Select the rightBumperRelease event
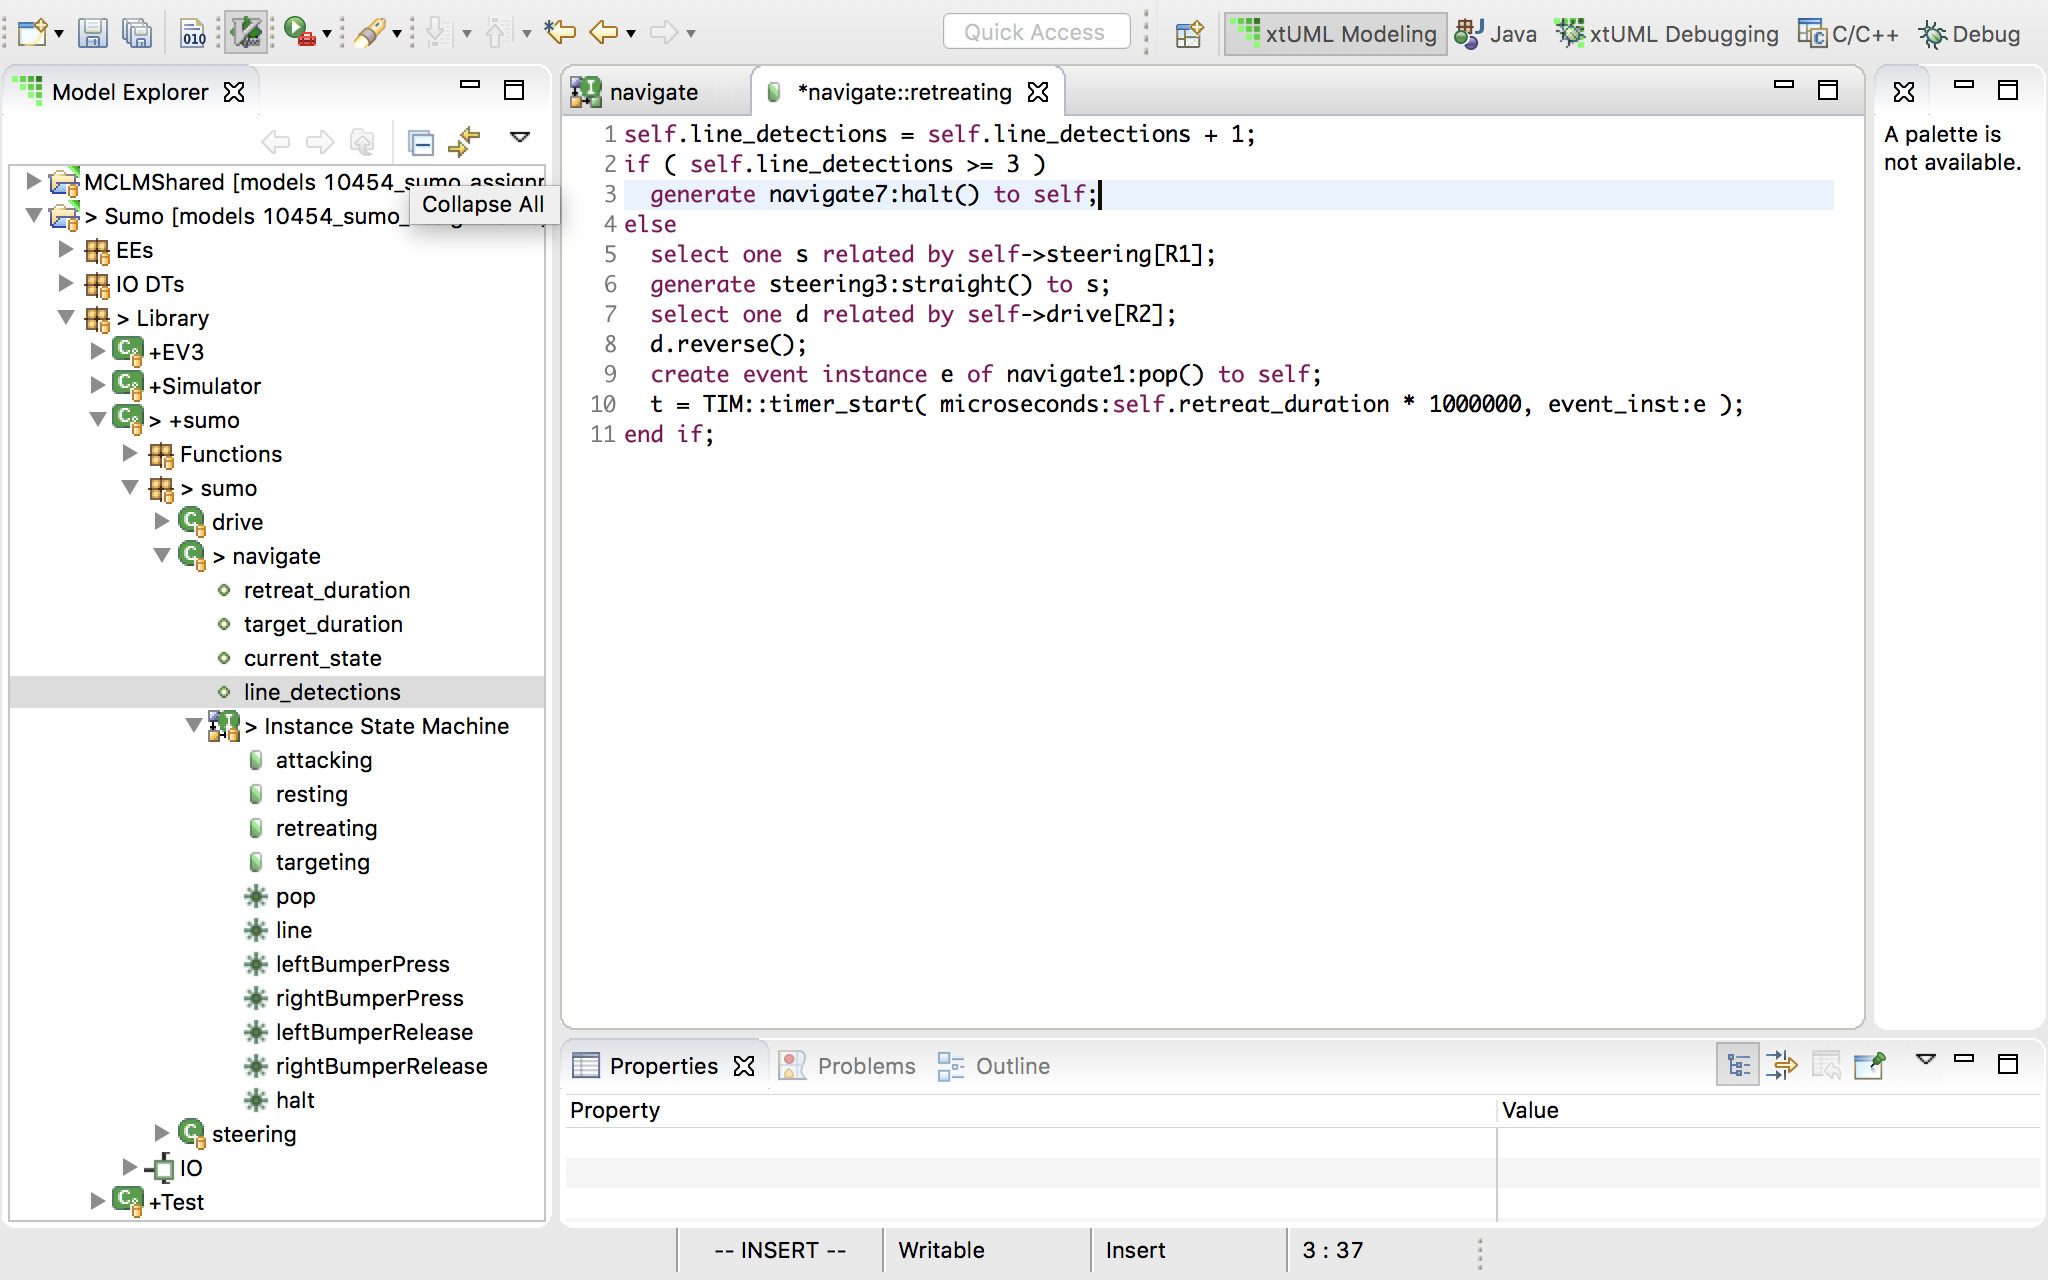 (381, 1066)
